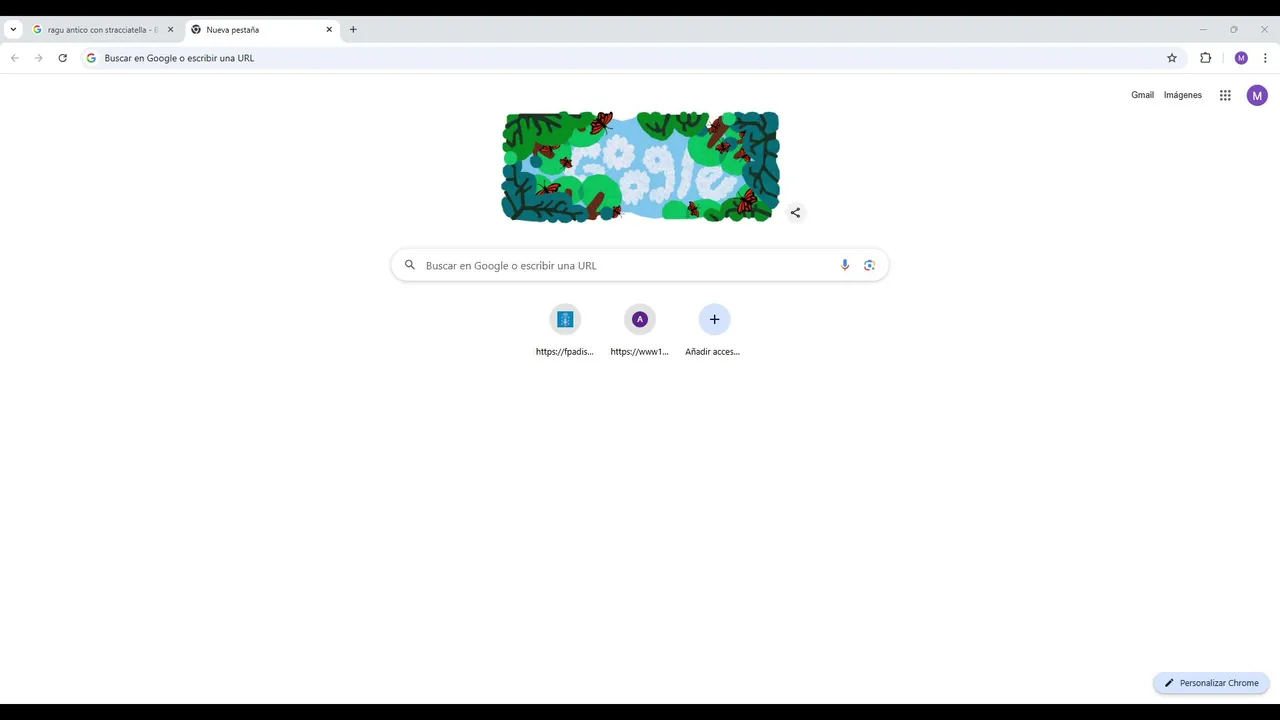Open the https://fpadis... shortcut
The width and height of the screenshot is (1280, 720).
[x=565, y=331]
